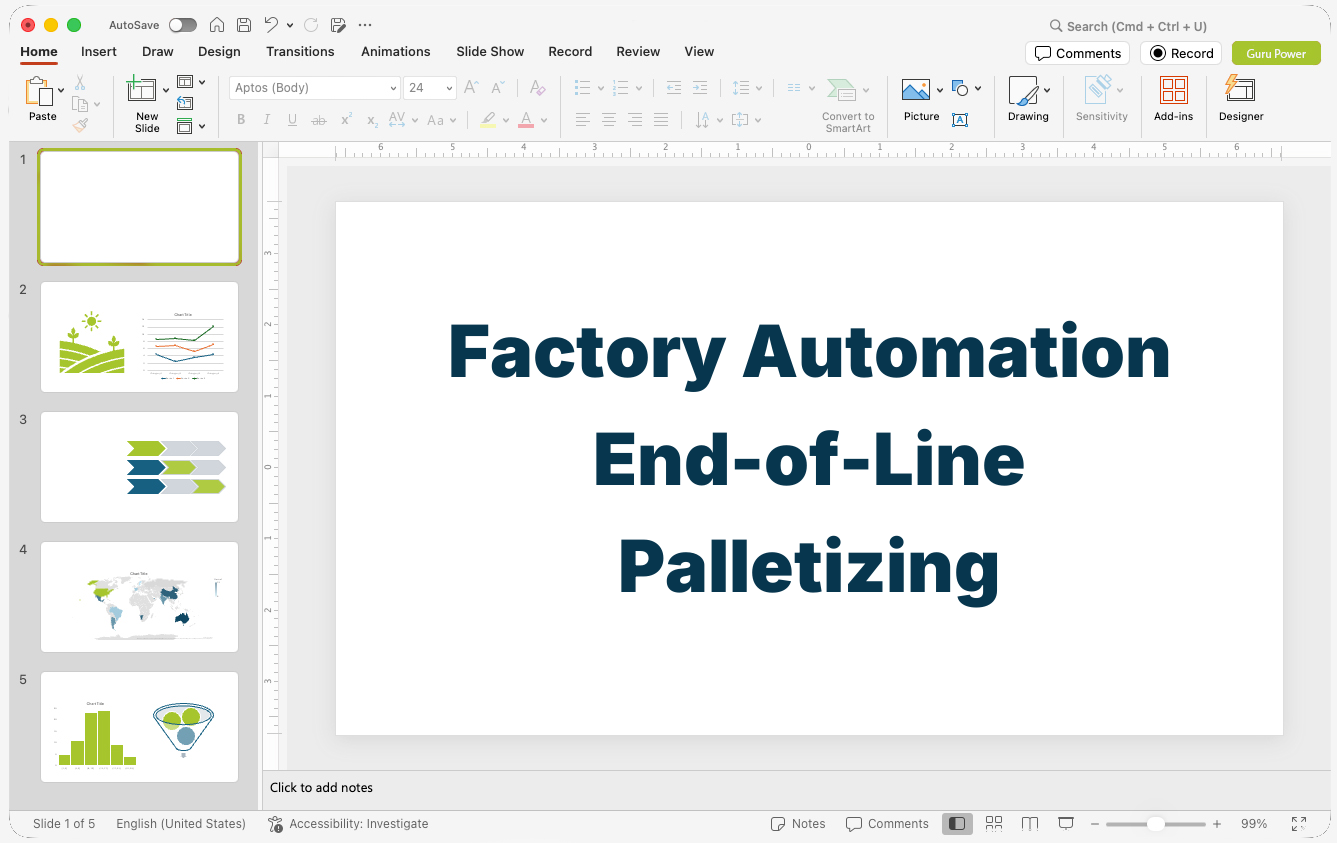Click the text highlight color button
The height and width of the screenshot is (843, 1337).
tap(487, 120)
